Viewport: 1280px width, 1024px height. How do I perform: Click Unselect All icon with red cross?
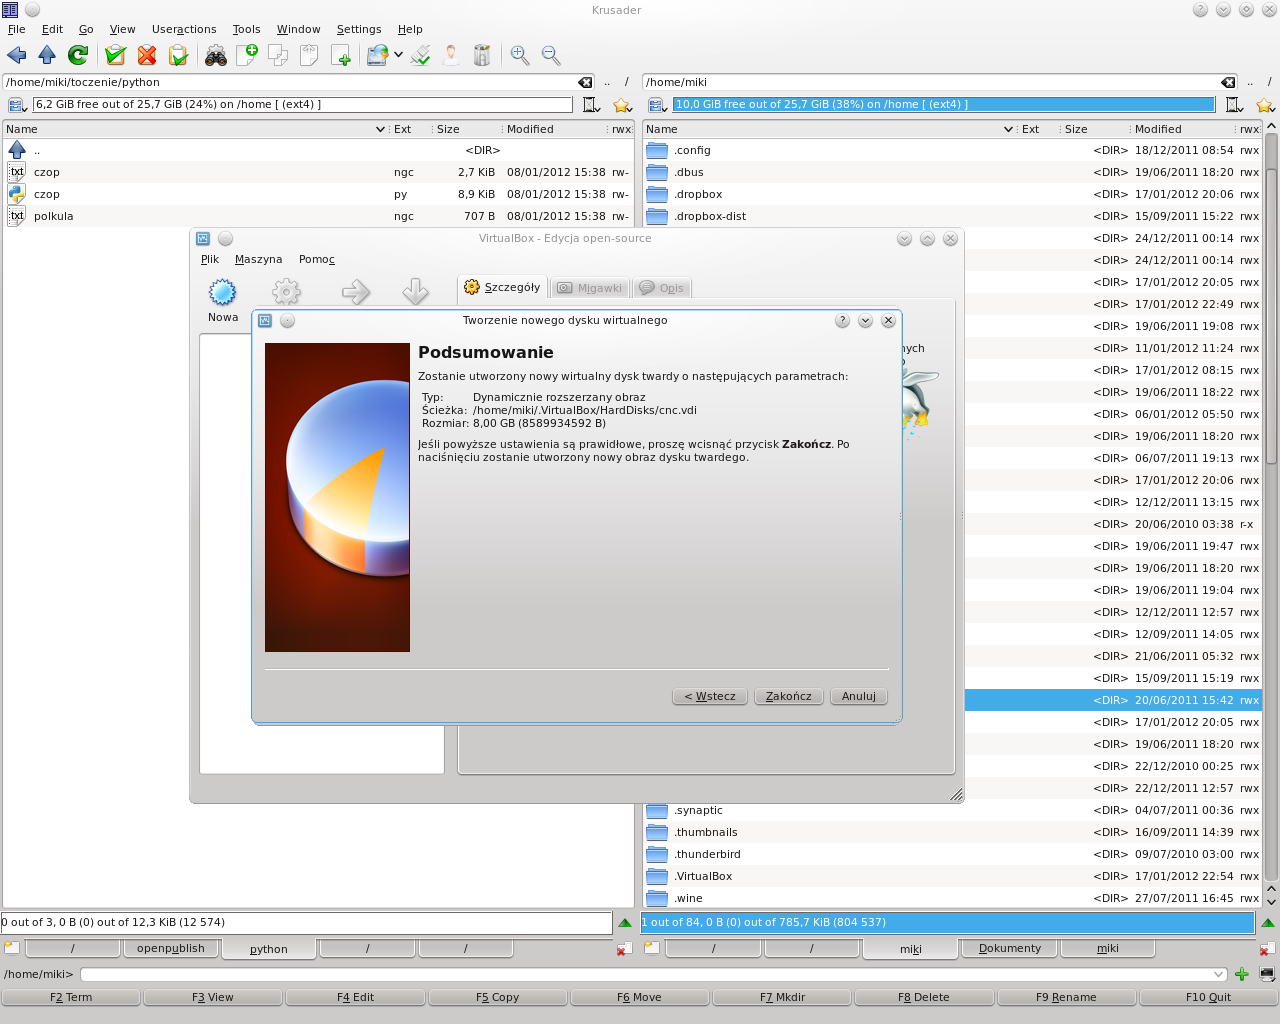coord(147,55)
